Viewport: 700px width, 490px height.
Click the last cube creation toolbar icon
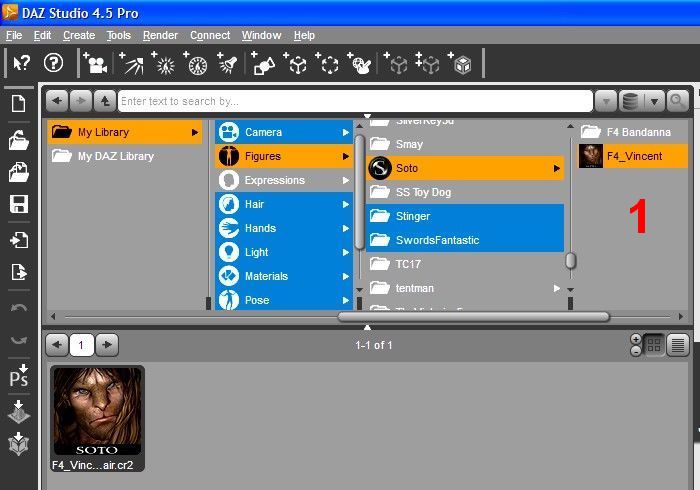[x=461, y=63]
